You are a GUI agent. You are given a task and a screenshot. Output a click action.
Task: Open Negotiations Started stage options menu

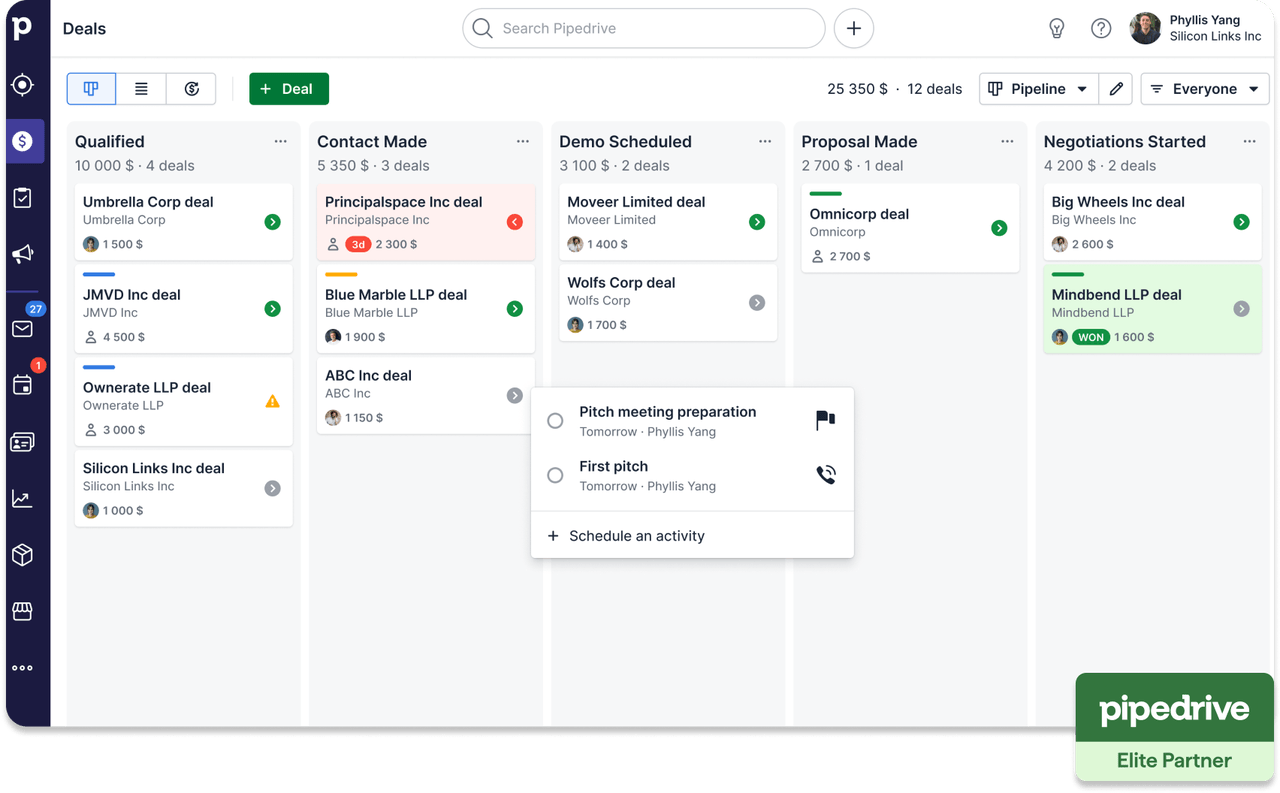1249,142
